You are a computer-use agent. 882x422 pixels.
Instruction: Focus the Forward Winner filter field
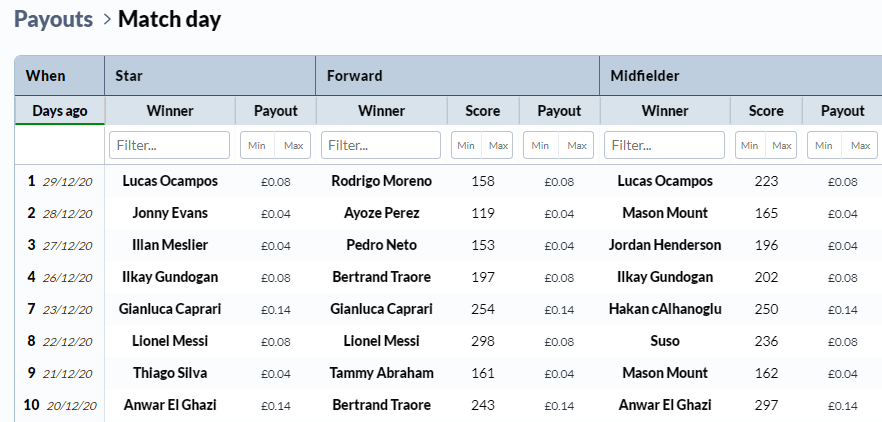click(x=381, y=145)
